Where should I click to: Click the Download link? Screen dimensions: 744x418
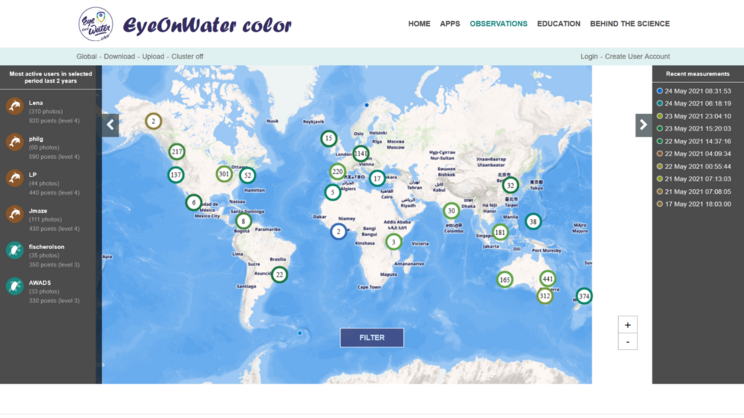coord(119,56)
